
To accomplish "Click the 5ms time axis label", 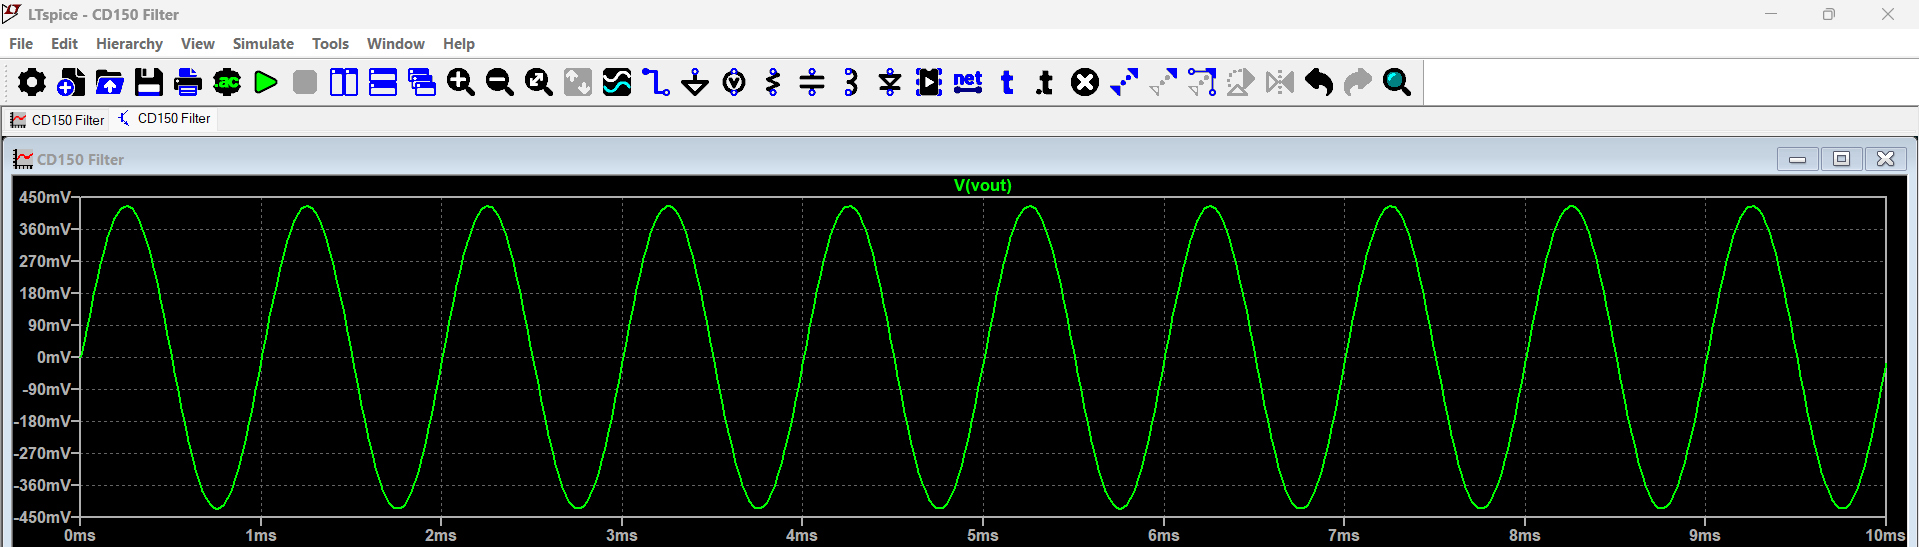I will [x=982, y=535].
